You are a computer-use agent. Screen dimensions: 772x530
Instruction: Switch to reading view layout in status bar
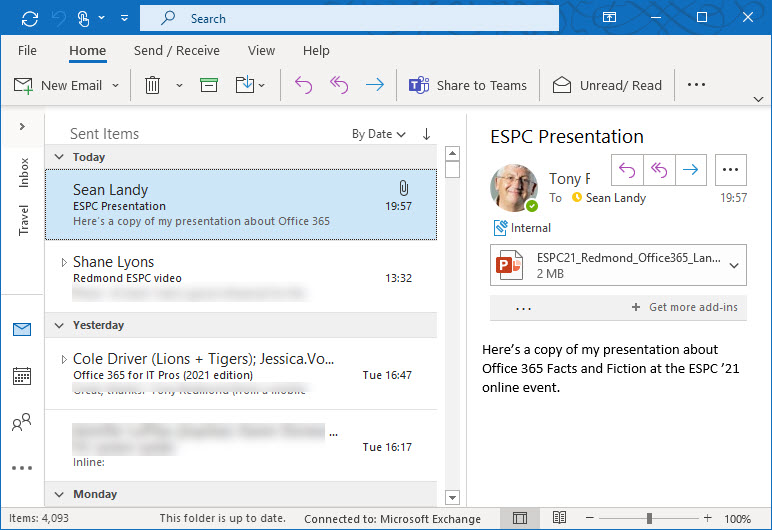pos(553,519)
